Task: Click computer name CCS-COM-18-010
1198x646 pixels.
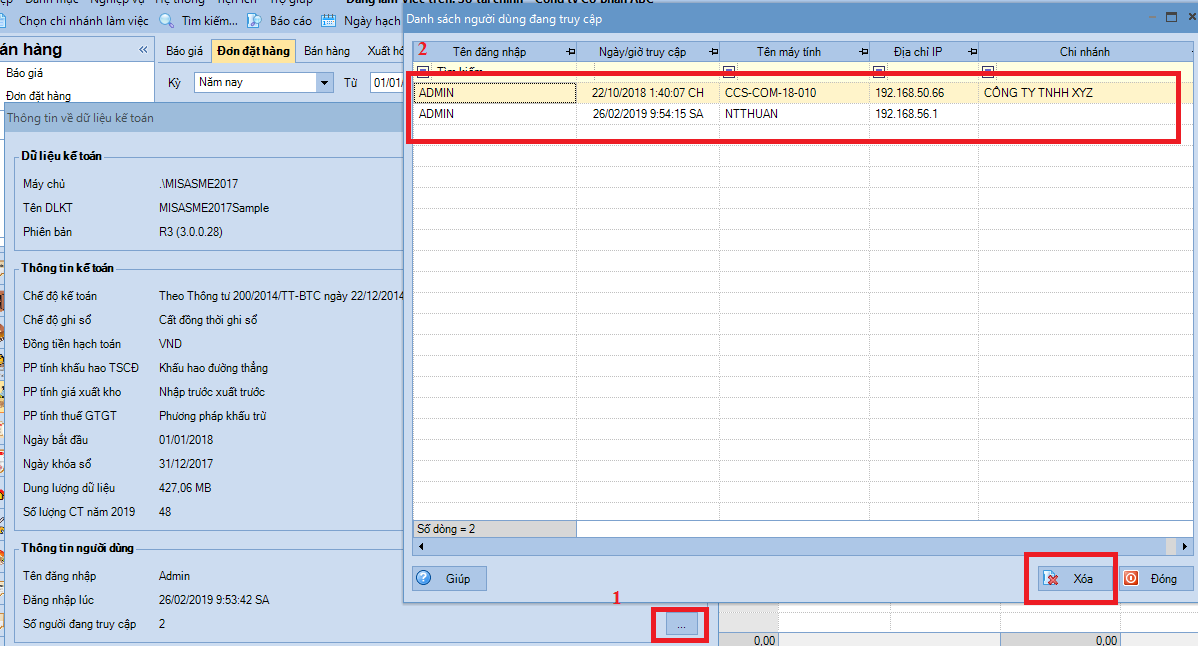Action: pos(770,93)
